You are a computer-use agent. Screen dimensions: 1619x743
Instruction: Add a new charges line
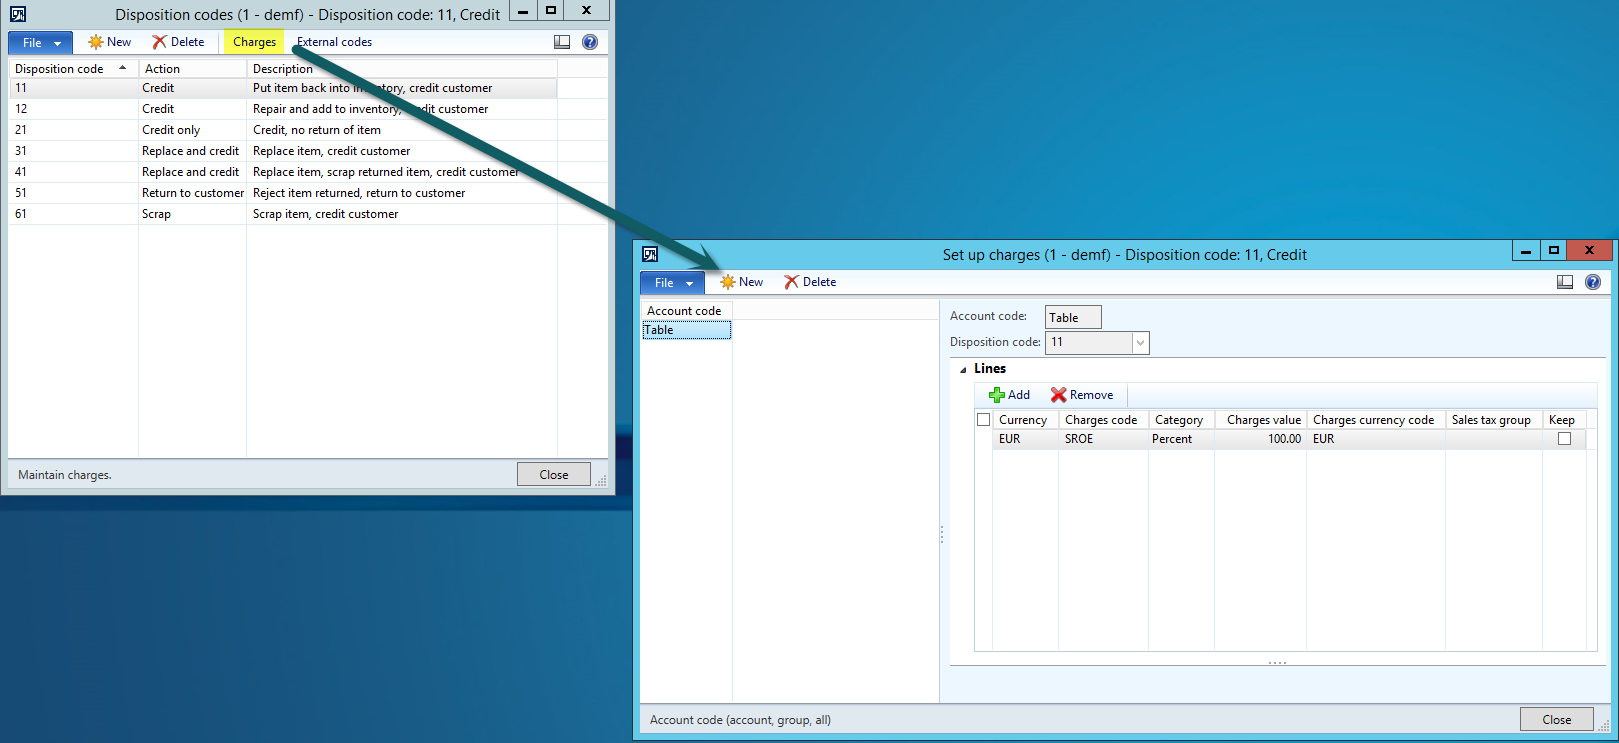tap(1009, 395)
